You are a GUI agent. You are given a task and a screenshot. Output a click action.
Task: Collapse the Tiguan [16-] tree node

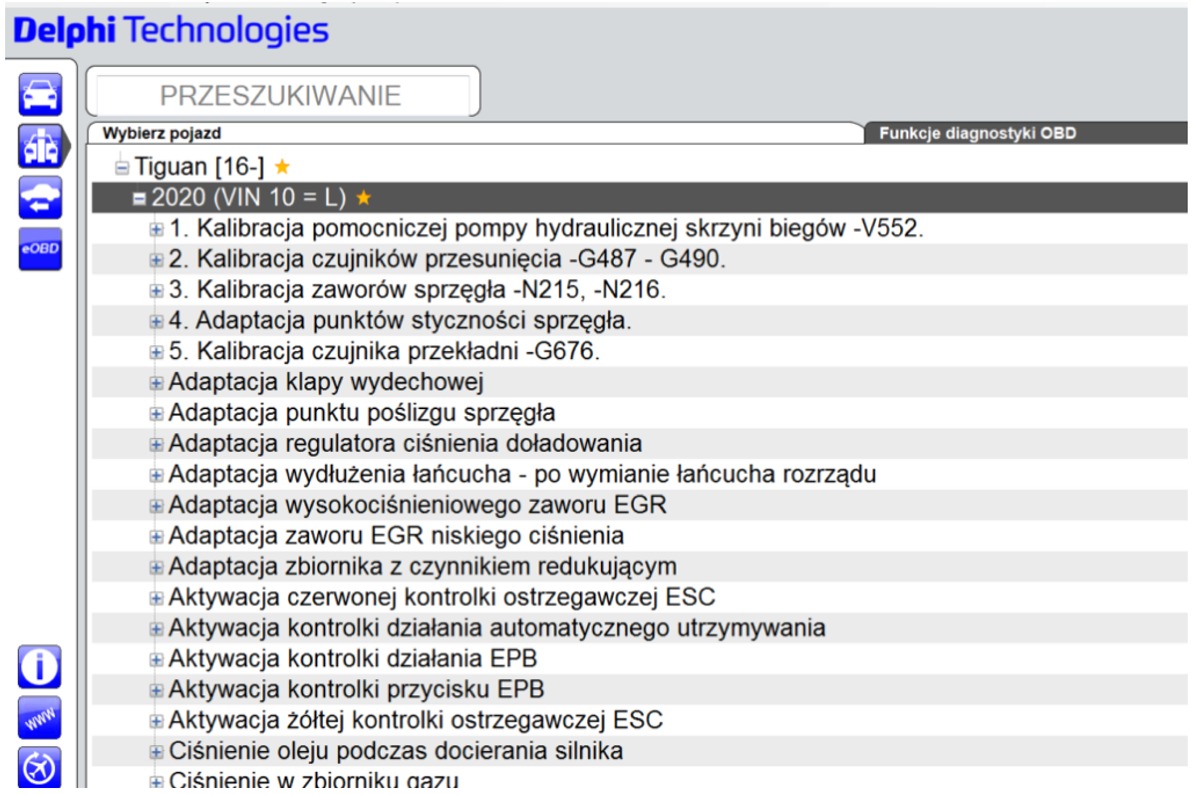coord(122,167)
